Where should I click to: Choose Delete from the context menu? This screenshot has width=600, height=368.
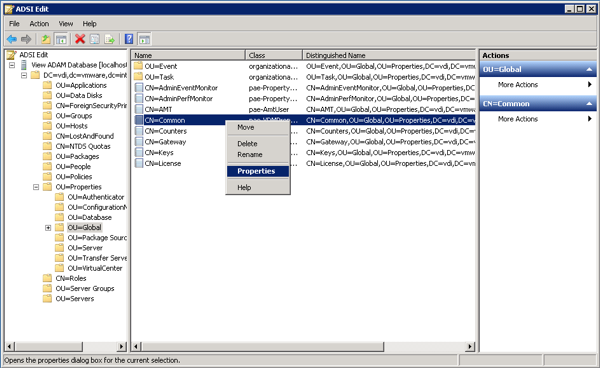click(x=258, y=144)
